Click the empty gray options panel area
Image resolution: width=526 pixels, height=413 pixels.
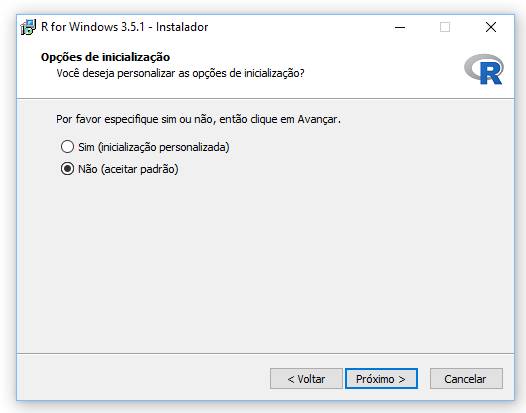265,262
